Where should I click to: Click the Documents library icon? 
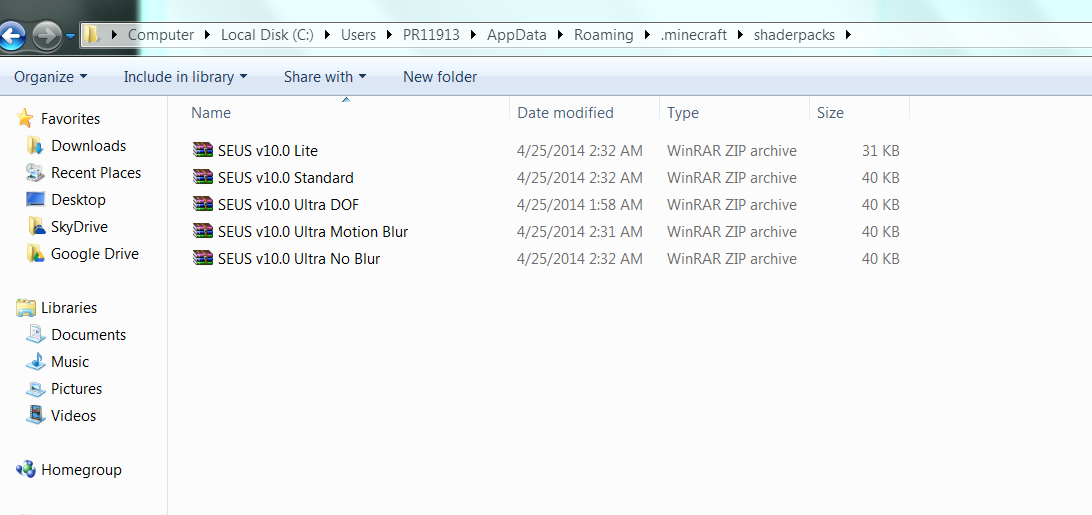click(x=36, y=335)
